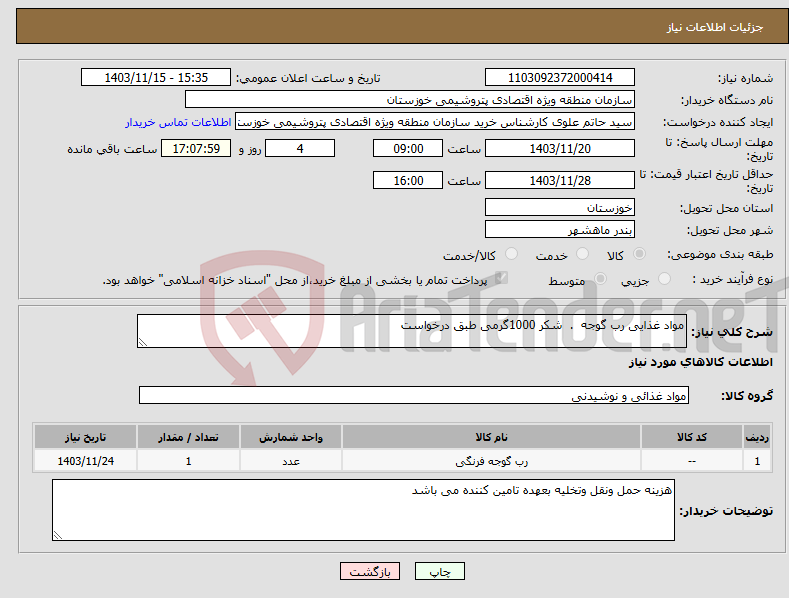
Task: Click the announcement date field 1403/11/15 - 15:35
Action: pyautogui.click(x=155, y=78)
